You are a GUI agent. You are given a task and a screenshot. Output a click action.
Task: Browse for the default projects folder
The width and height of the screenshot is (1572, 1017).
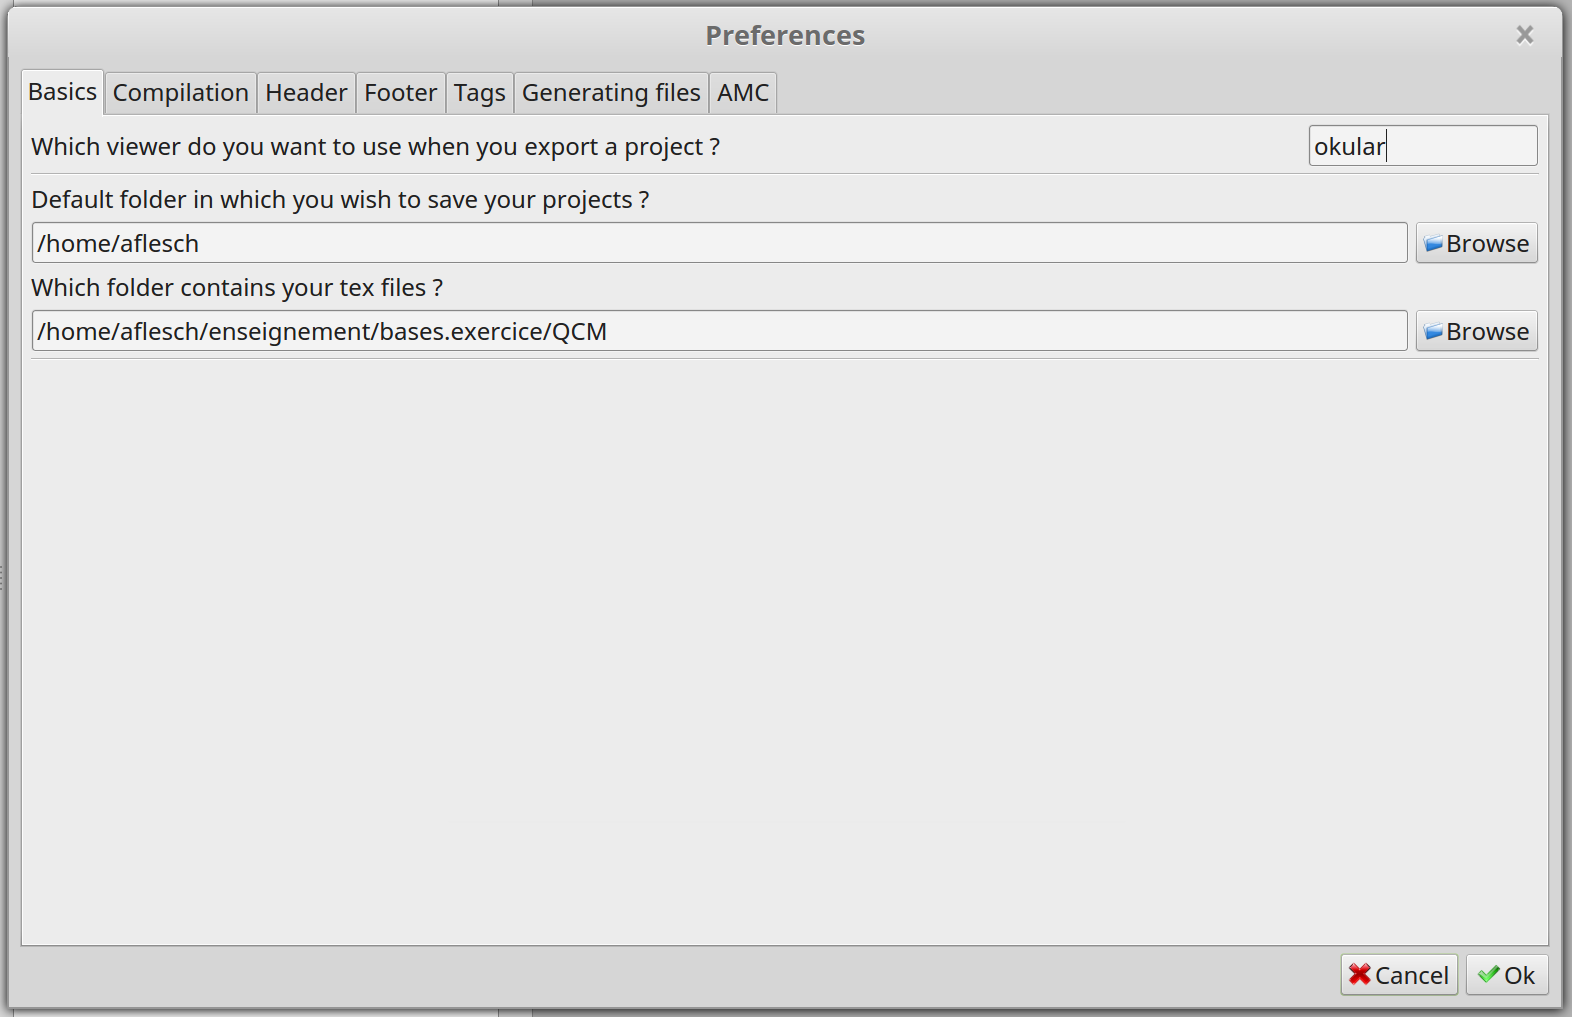[1476, 243]
